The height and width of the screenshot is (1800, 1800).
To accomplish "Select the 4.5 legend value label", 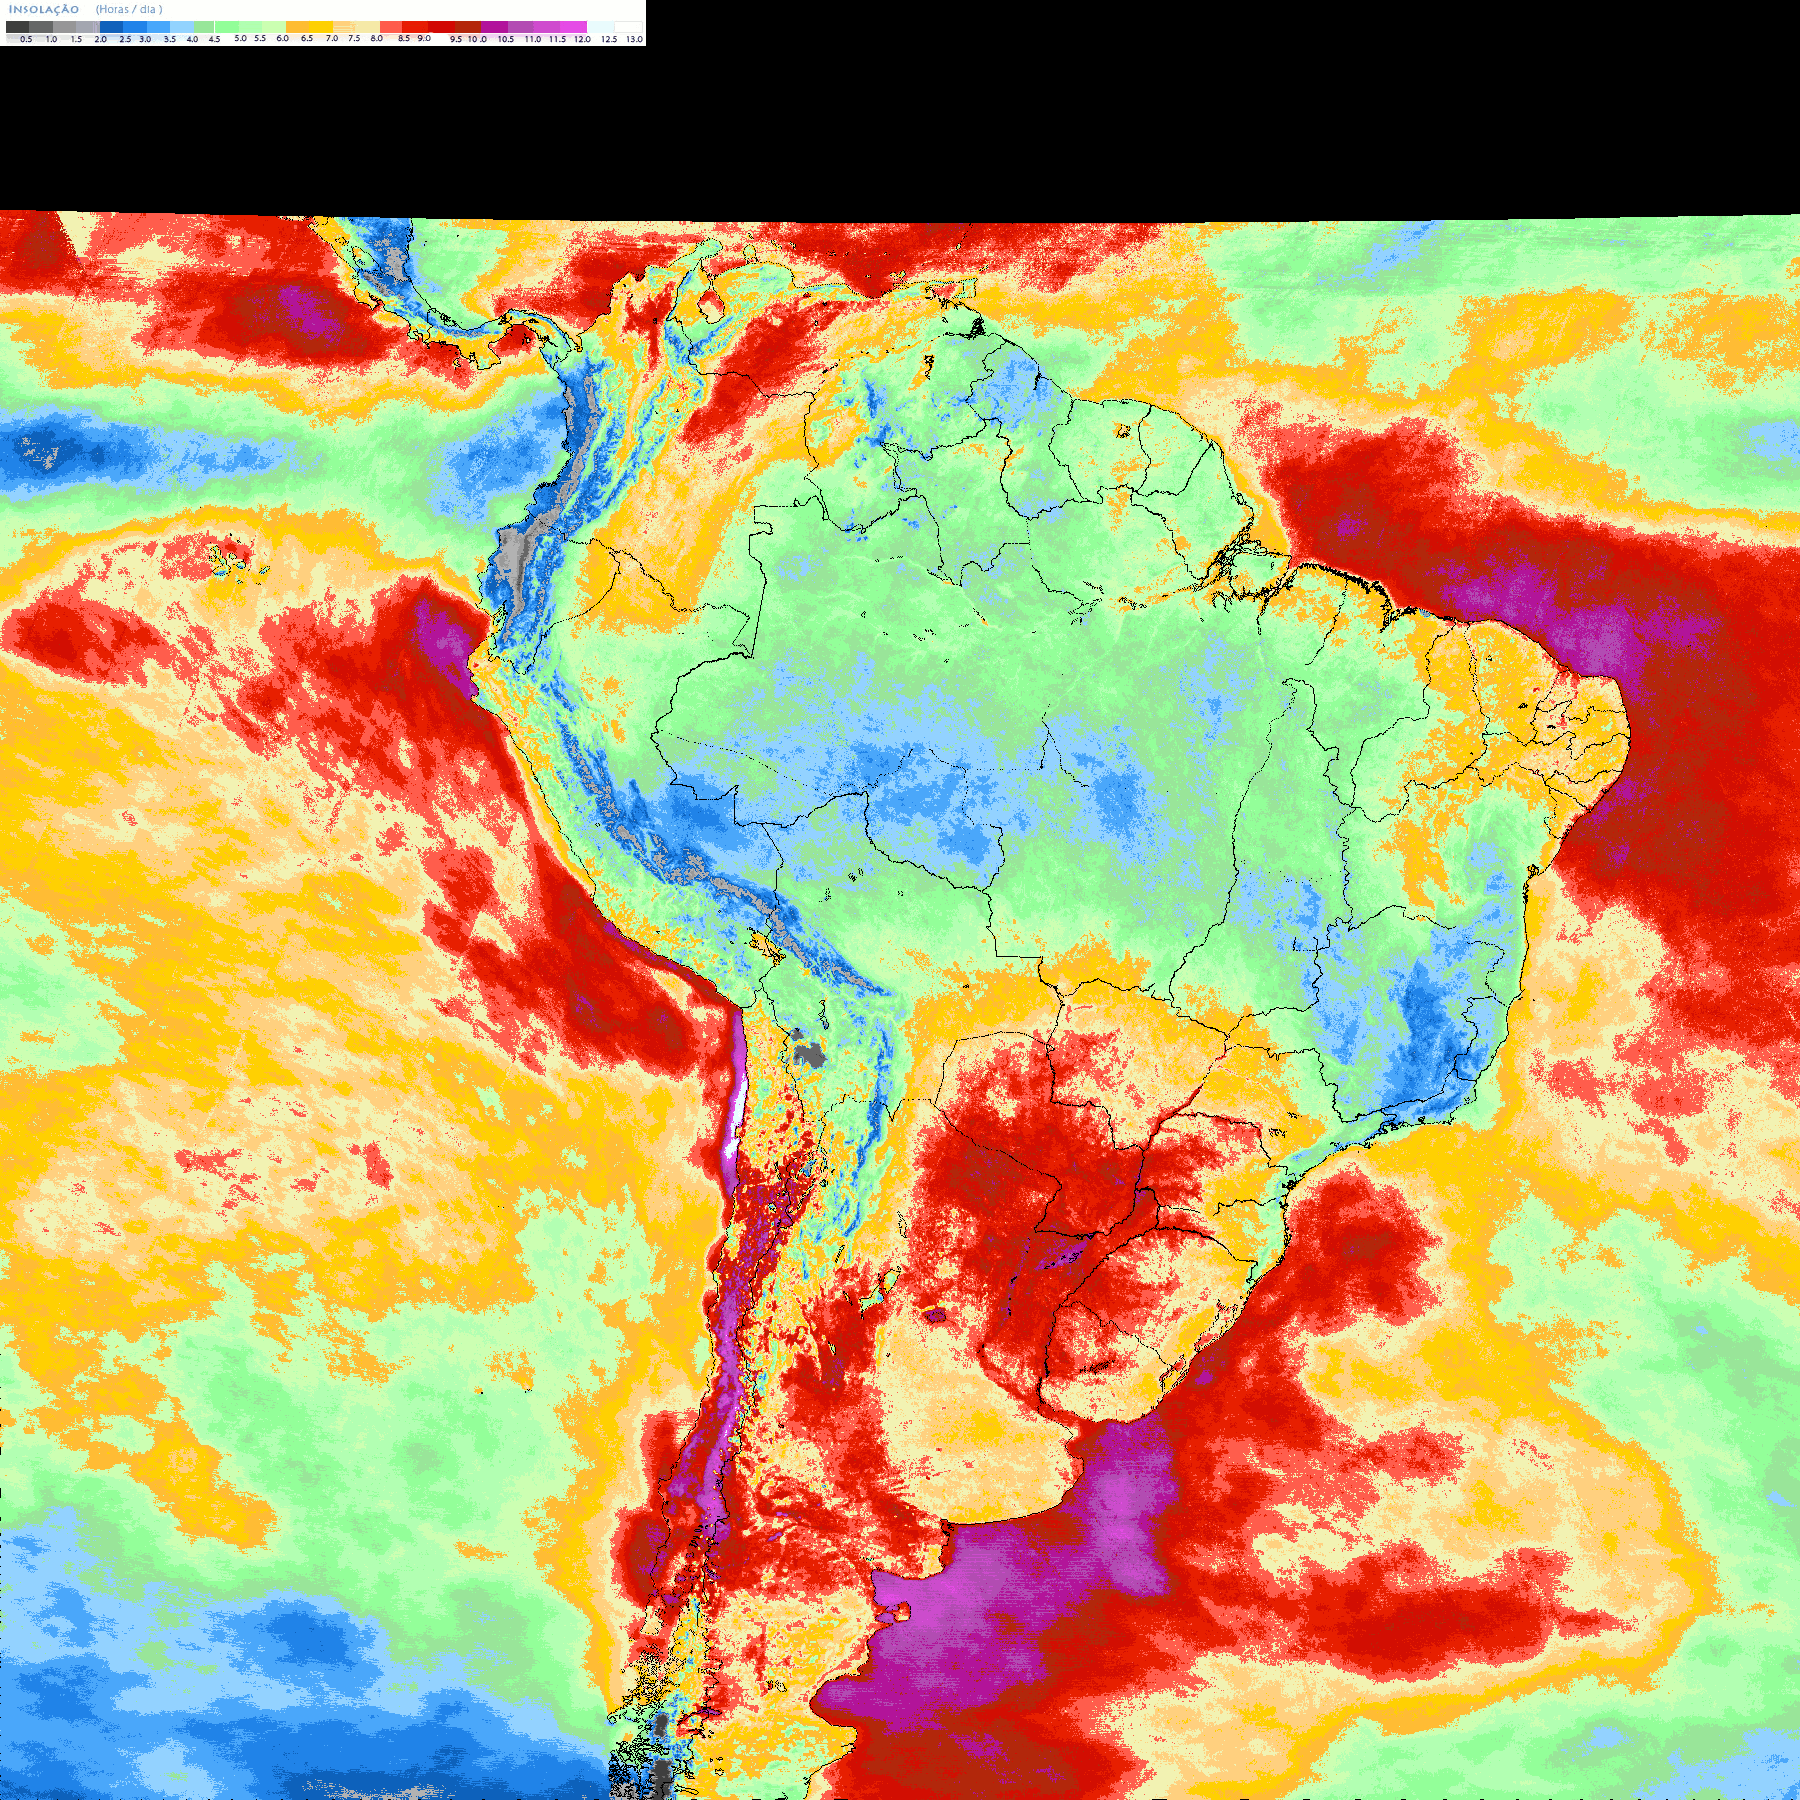I will point(214,39).
